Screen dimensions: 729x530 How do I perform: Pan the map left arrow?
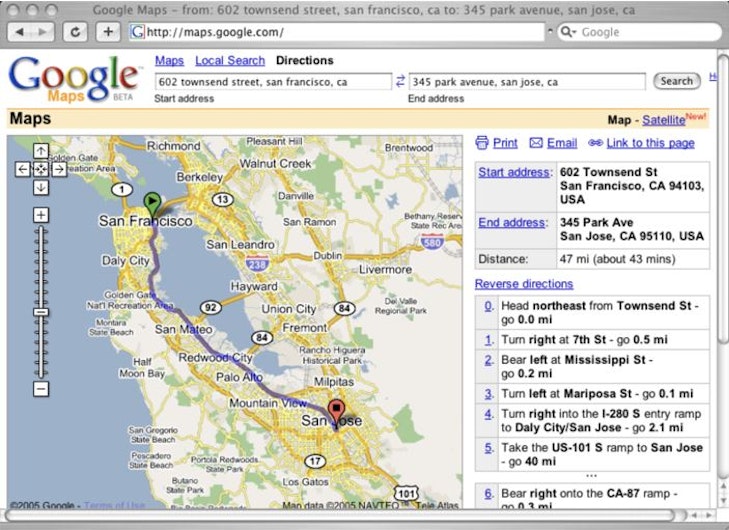[x=22, y=169]
